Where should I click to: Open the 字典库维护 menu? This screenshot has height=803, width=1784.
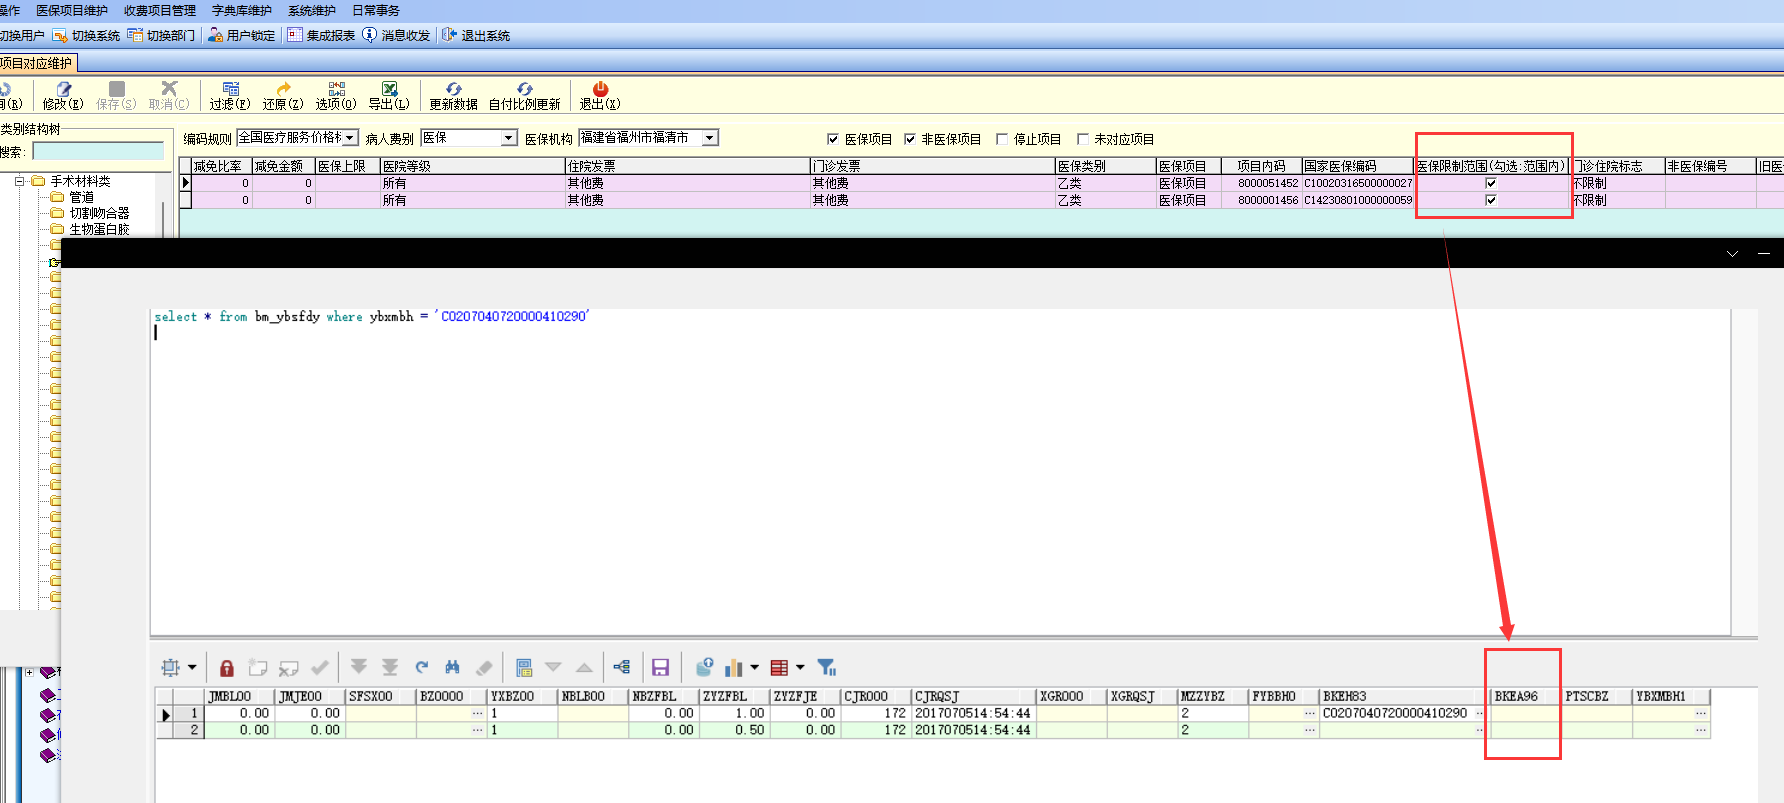click(x=242, y=10)
